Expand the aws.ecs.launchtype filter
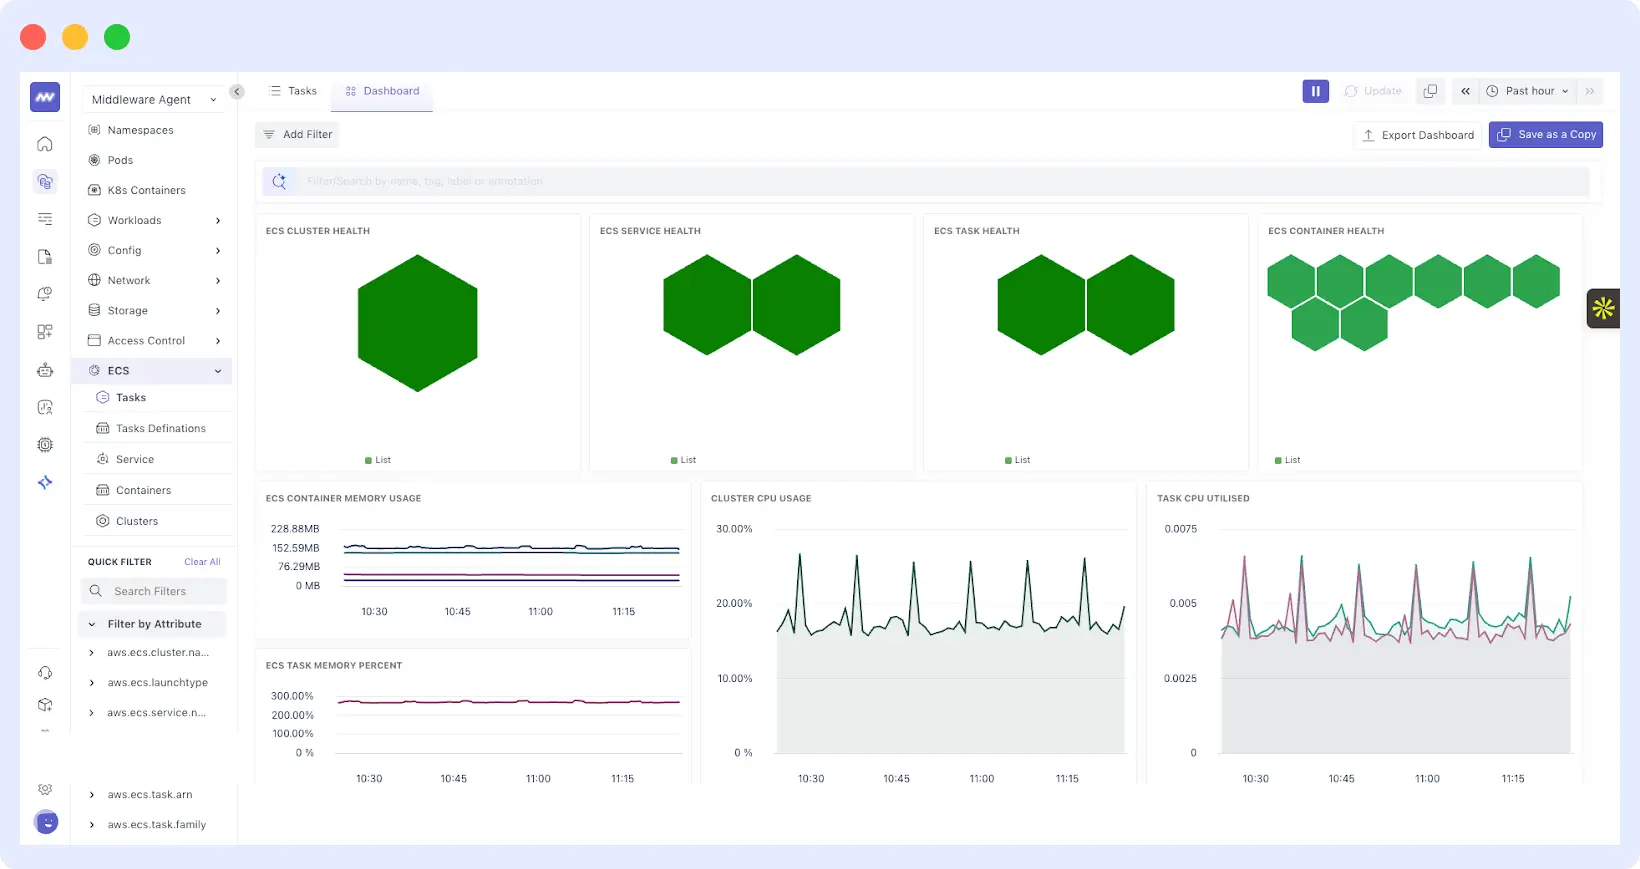The width and height of the screenshot is (1640, 869). pyautogui.click(x=92, y=683)
